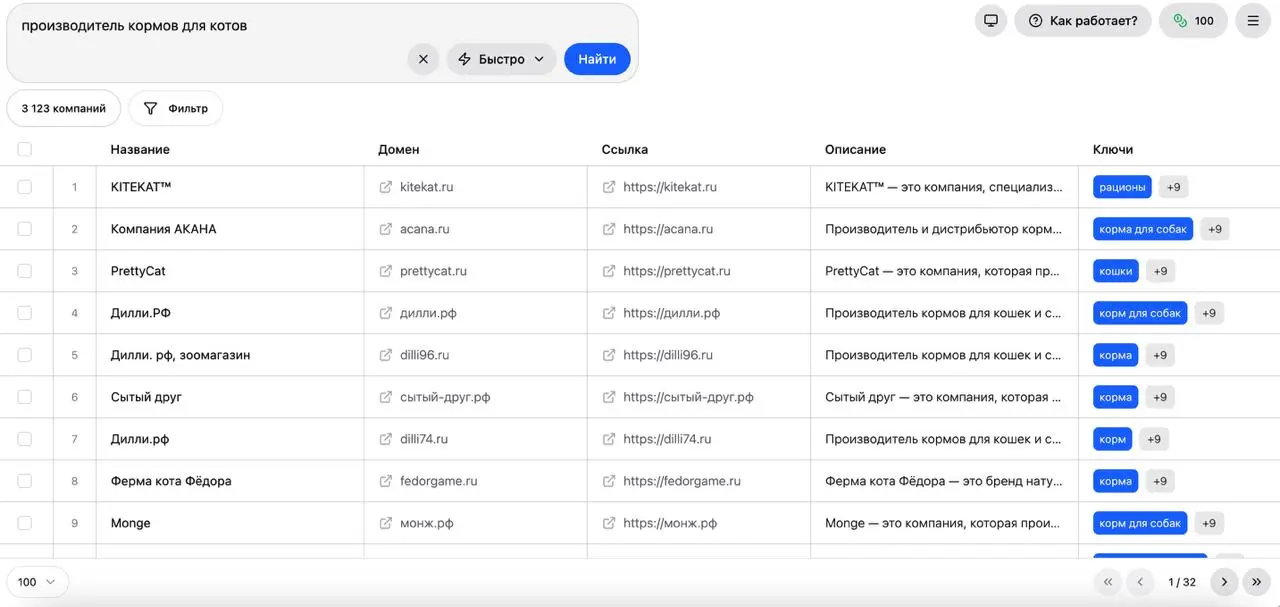Viewport: 1280px width, 607px height.
Task: Open external link icon for dilli96.ru domain
Action: pyautogui.click(x=386, y=355)
